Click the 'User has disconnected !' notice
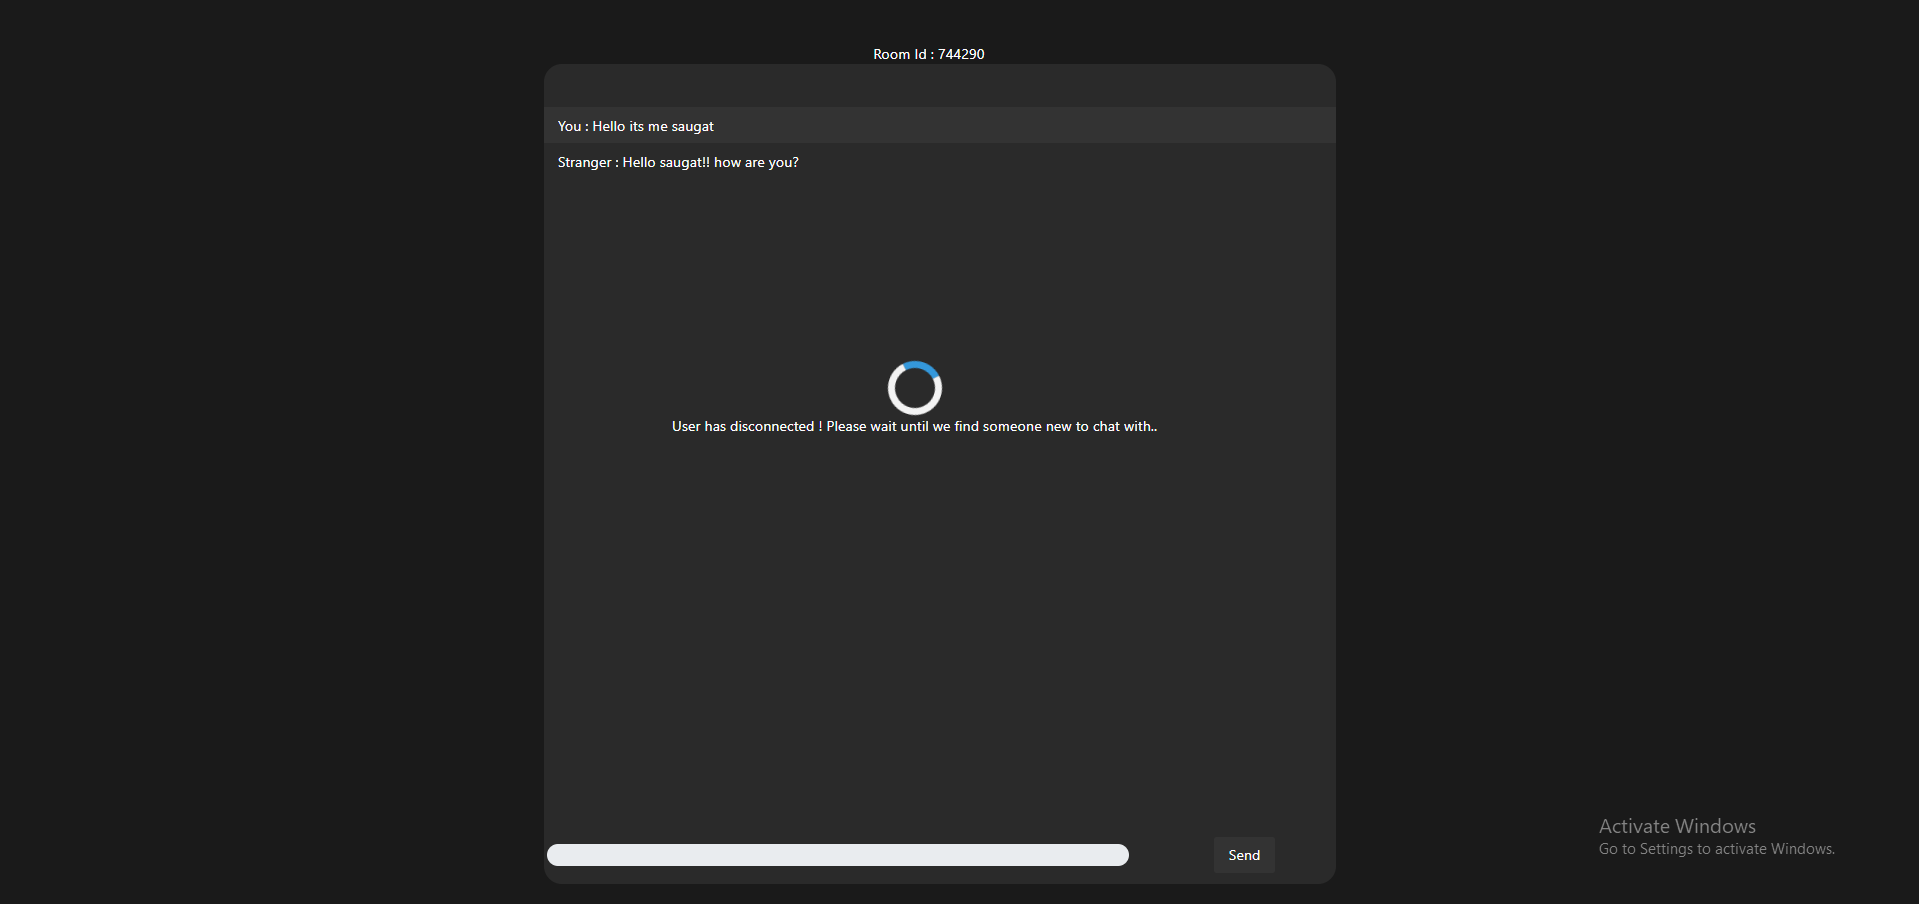This screenshot has height=904, width=1919. pos(746,426)
